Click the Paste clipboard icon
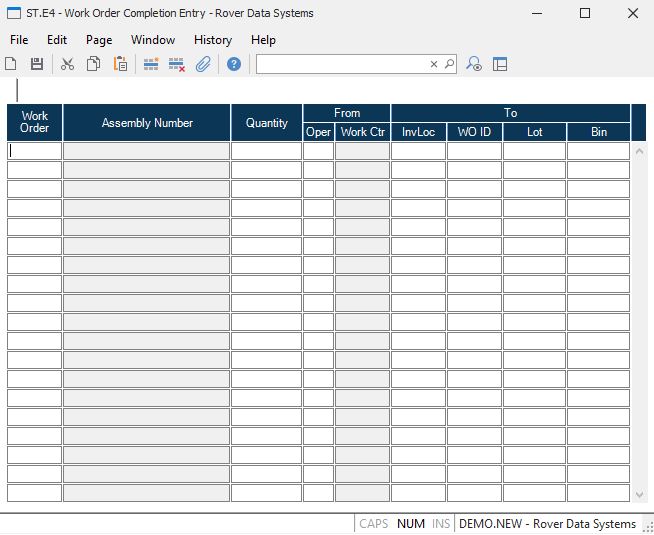Screen dimensions: 654x535 click(120, 64)
